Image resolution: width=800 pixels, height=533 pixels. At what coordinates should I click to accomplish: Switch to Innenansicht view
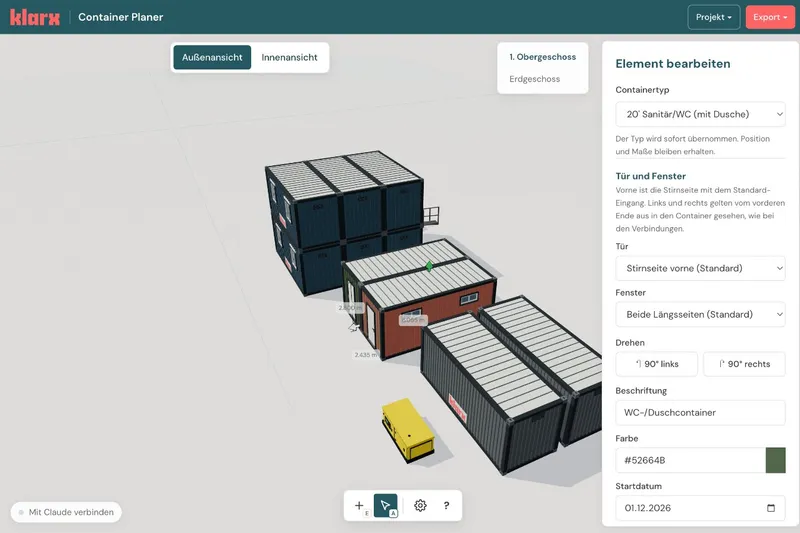tap(289, 57)
